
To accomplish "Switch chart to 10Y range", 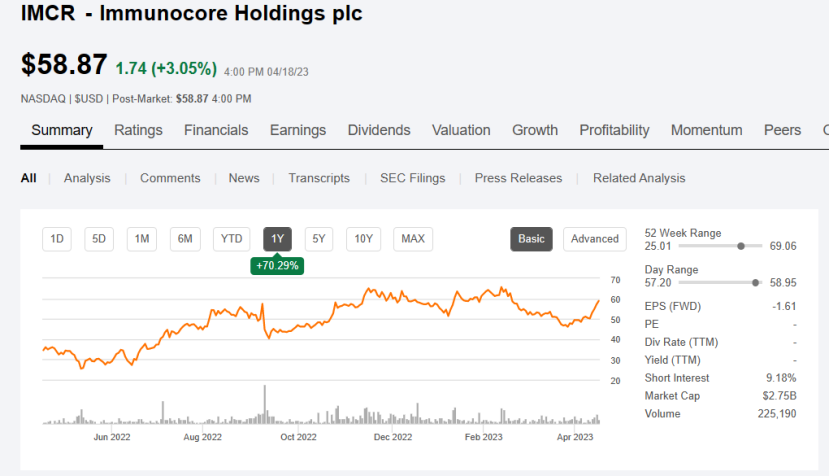I will 364,239.
